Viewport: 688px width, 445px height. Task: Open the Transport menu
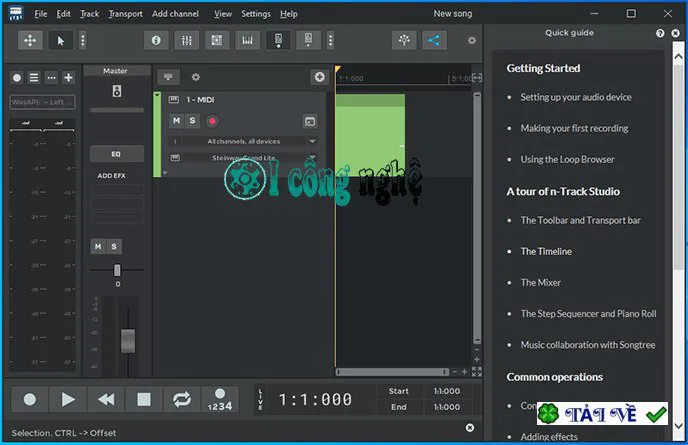click(125, 14)
